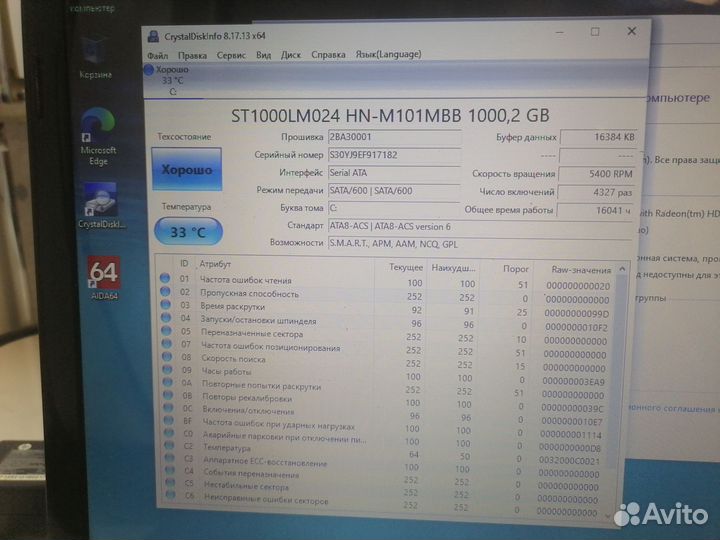Select row Переназначенные сектора
The height and width of the screenshot is (540, 720).
(386, 336)
